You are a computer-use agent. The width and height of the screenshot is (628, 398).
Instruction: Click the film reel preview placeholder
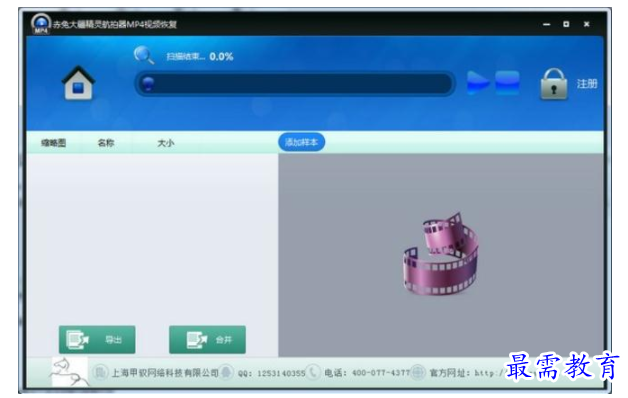441,253
